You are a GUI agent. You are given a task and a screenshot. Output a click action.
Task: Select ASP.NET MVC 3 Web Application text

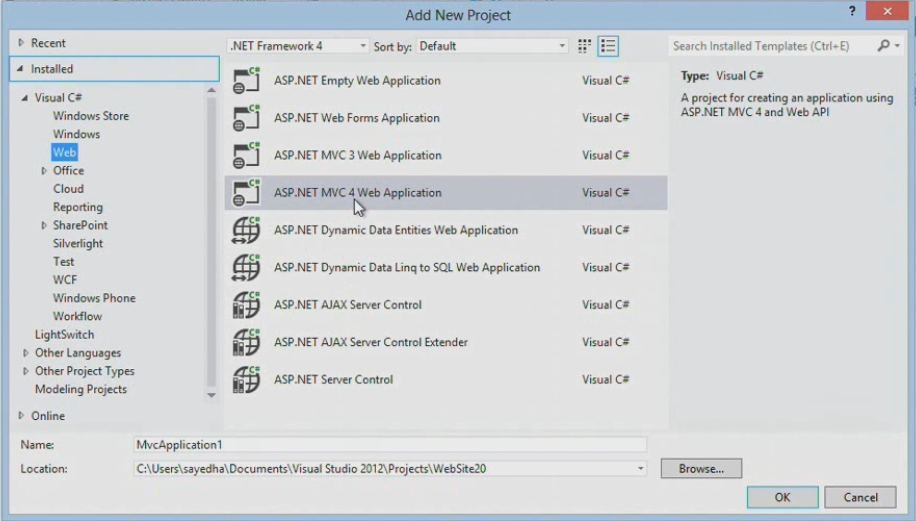point(358,155)
